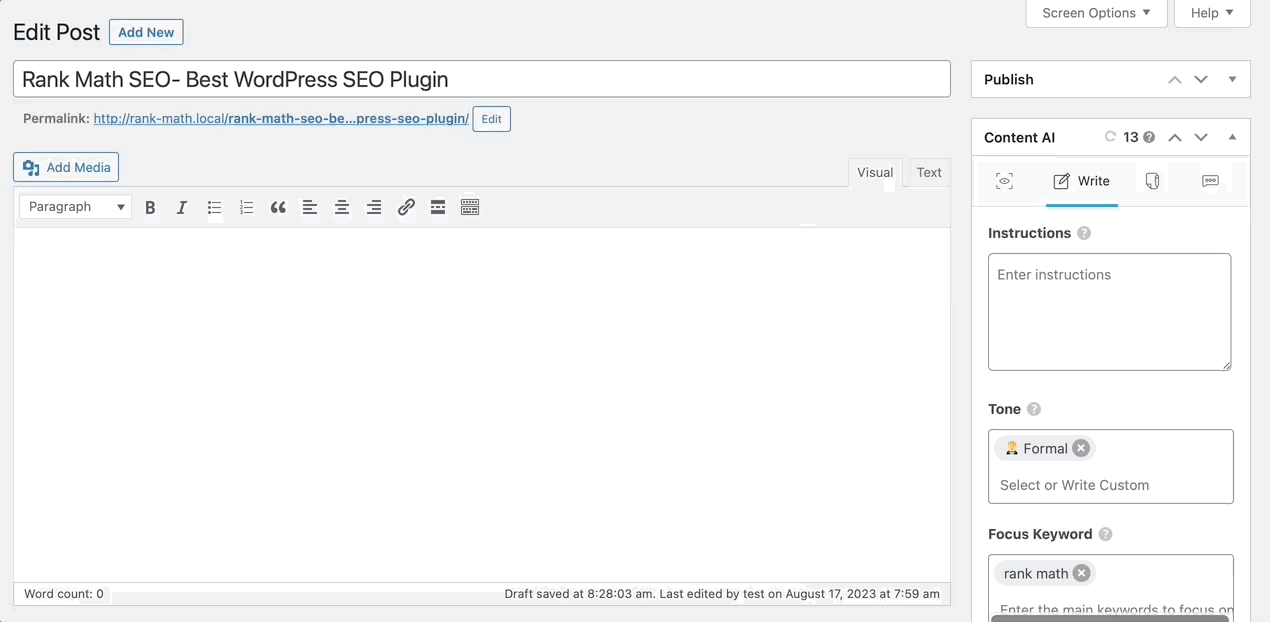Viewport: 1270px width, 622px height.
Task: Remove the Formal tone tag
Action: click(1081, 448)
